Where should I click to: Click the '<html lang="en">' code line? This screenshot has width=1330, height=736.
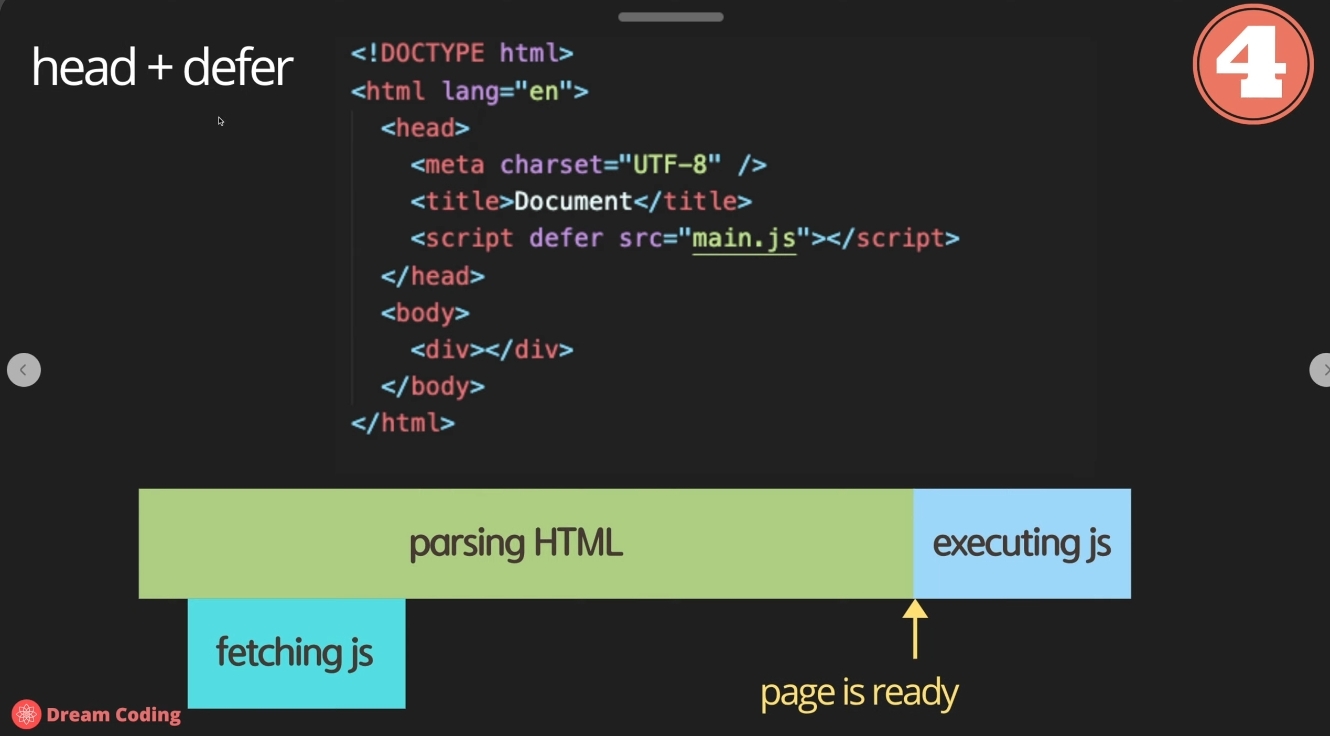(470, 91)
